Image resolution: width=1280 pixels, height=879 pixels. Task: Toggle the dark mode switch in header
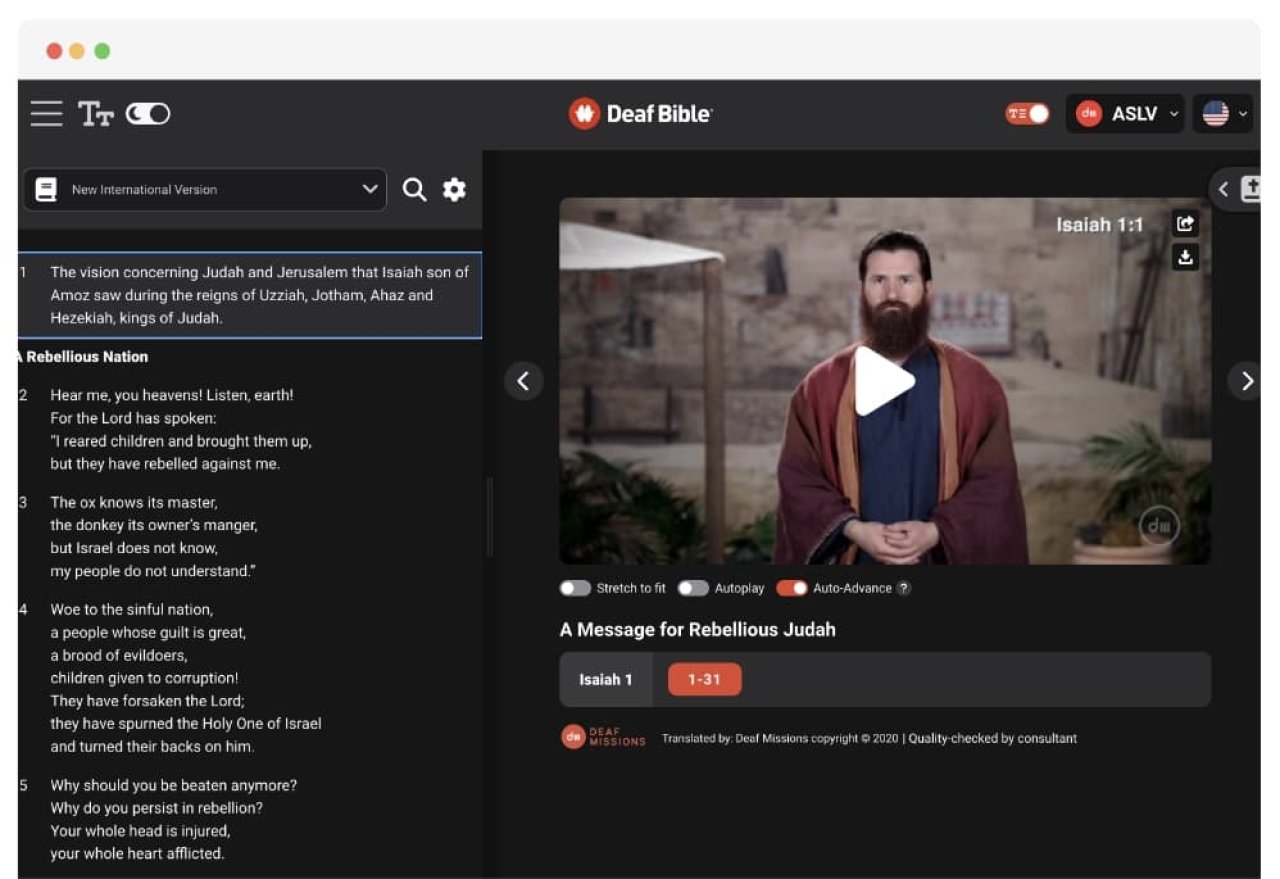click(148, 114)
